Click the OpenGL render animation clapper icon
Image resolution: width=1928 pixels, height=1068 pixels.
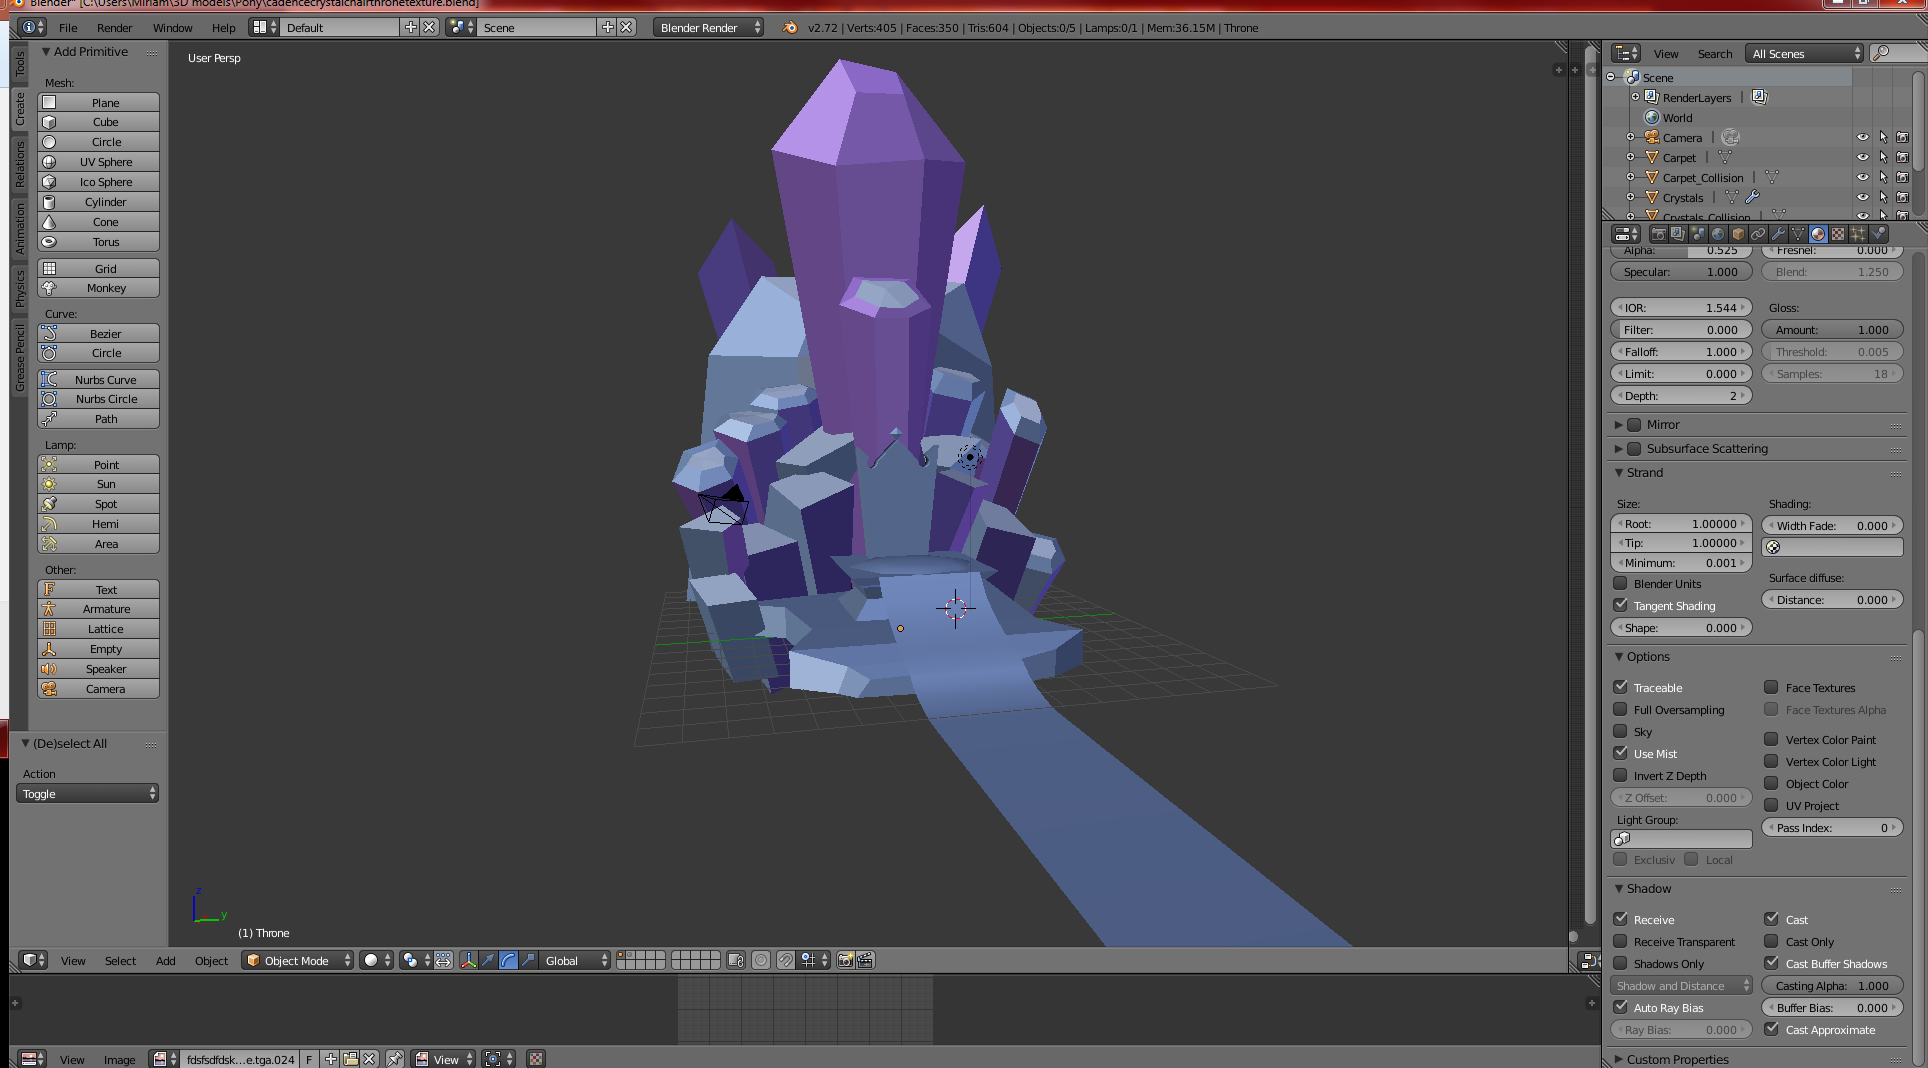tap(866, 960)
